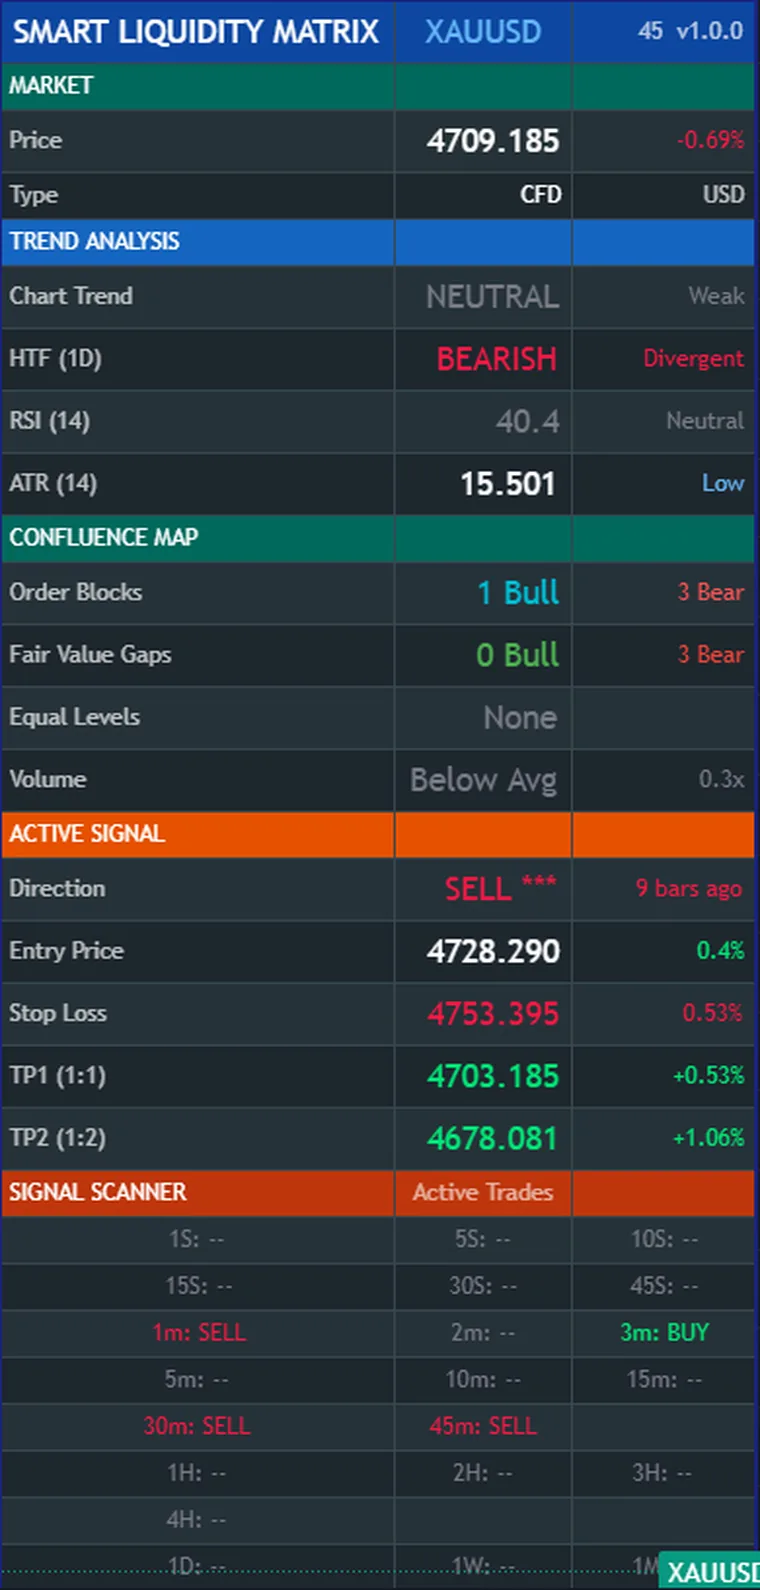Image resolution: width=760 pixels, height=1590 pixels.
Task: Click the 10S scanner cell
Action: click(x=664, y=1239)
